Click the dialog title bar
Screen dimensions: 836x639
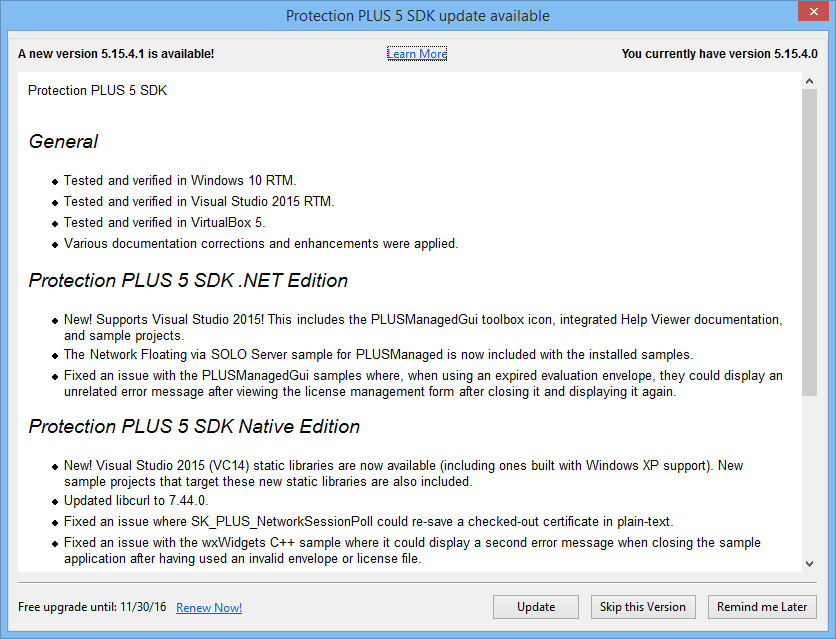click(x=418, y=15)
